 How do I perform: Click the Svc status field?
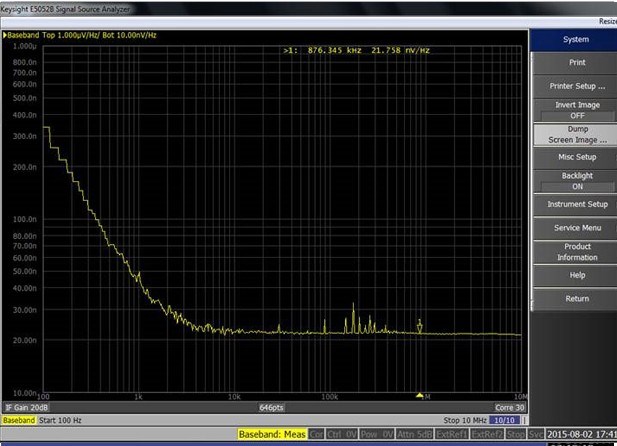coord(536,435)
